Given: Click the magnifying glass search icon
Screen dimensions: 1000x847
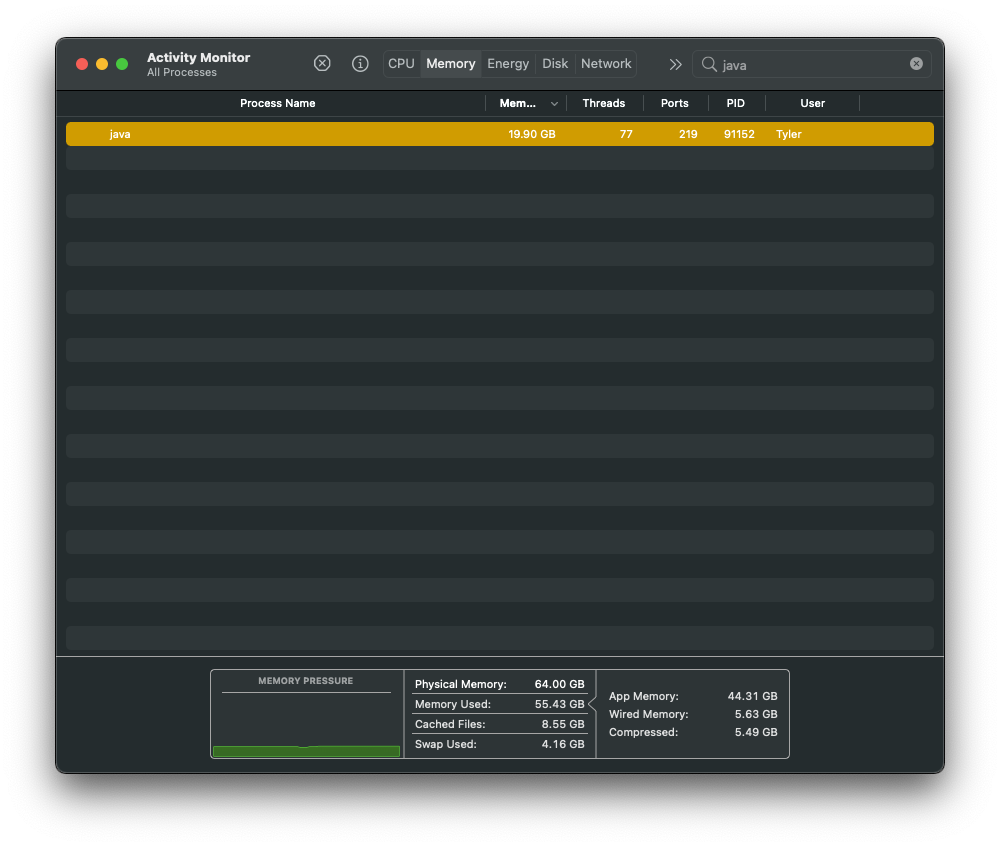Looking at the screenshot, I should [709, 64].
